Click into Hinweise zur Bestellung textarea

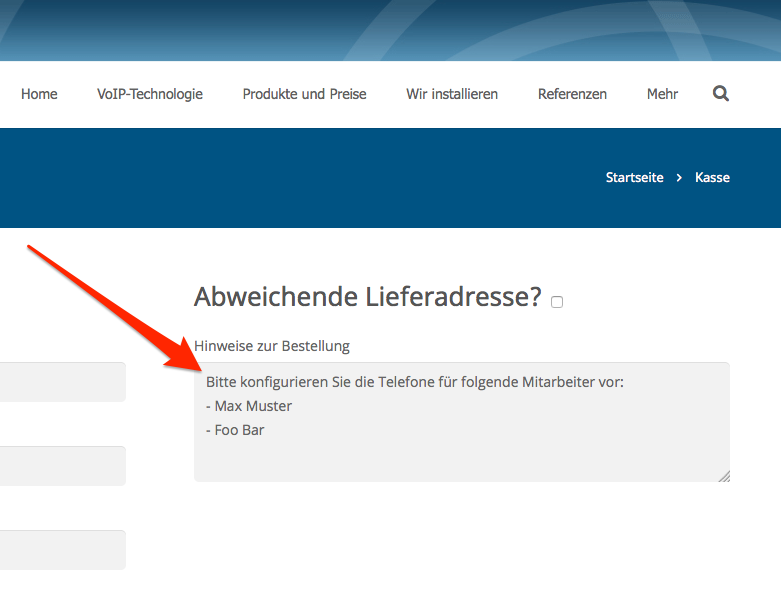point(462,422)
